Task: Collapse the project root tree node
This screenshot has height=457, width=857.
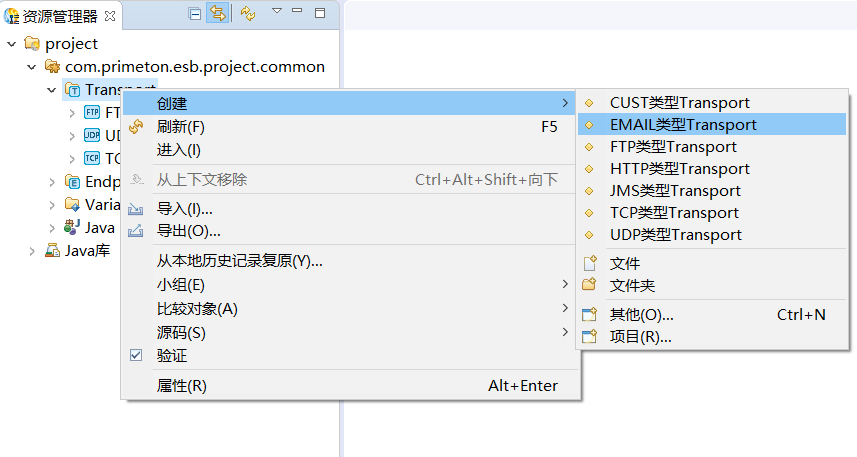Action: coord(12,44)
